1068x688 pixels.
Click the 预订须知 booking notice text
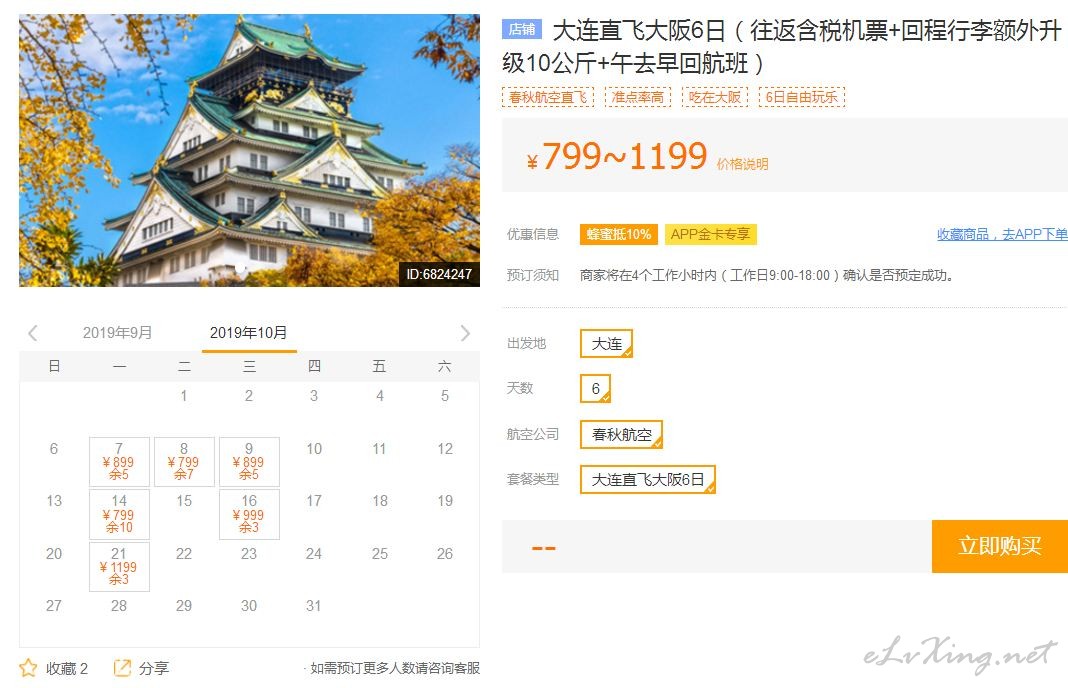point(533,275)
